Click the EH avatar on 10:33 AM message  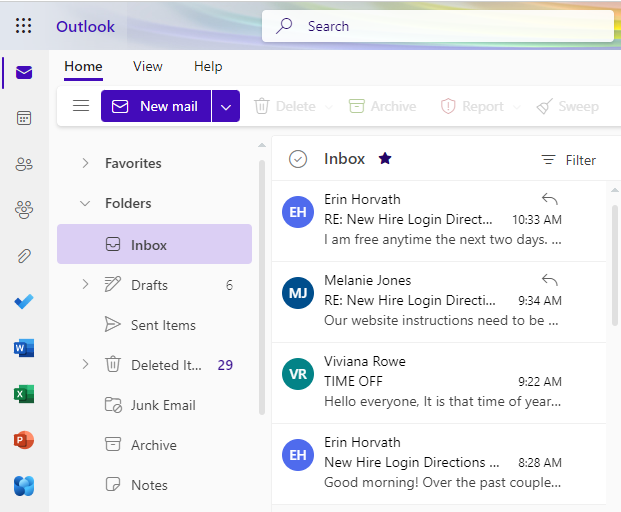pos(298,212)
